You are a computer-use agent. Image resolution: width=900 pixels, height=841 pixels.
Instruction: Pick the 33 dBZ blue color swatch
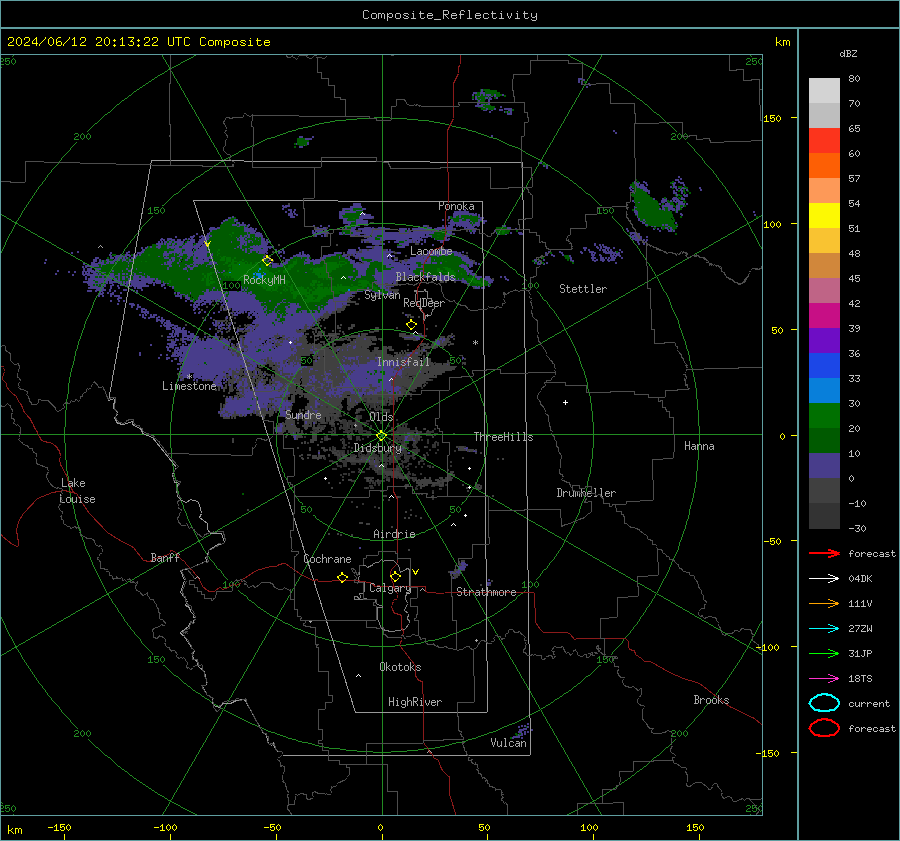click(x=824, y=390)
